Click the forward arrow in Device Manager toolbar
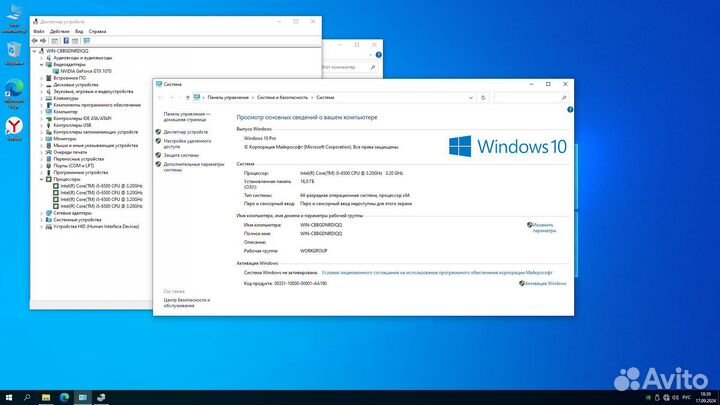720x405 pixels. pos(43,41)
